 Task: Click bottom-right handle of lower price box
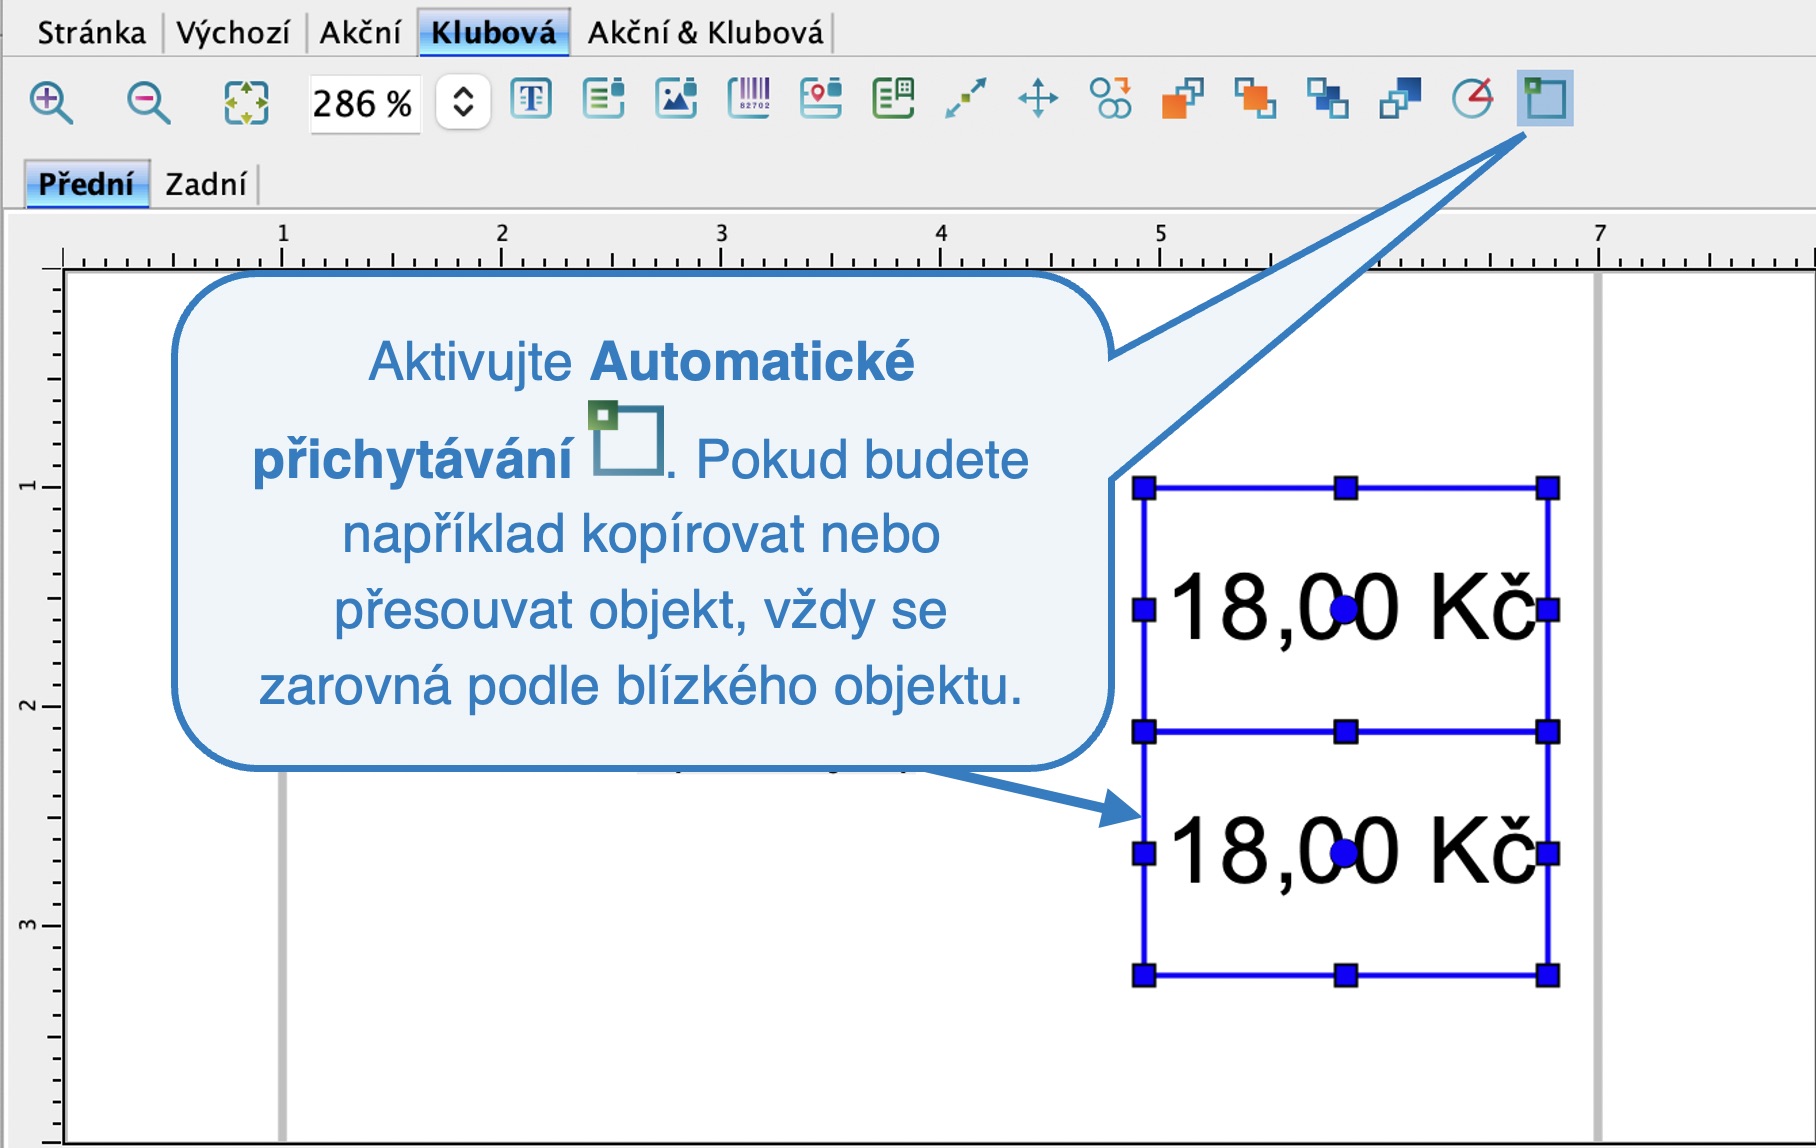click(x=1548, y=975)
